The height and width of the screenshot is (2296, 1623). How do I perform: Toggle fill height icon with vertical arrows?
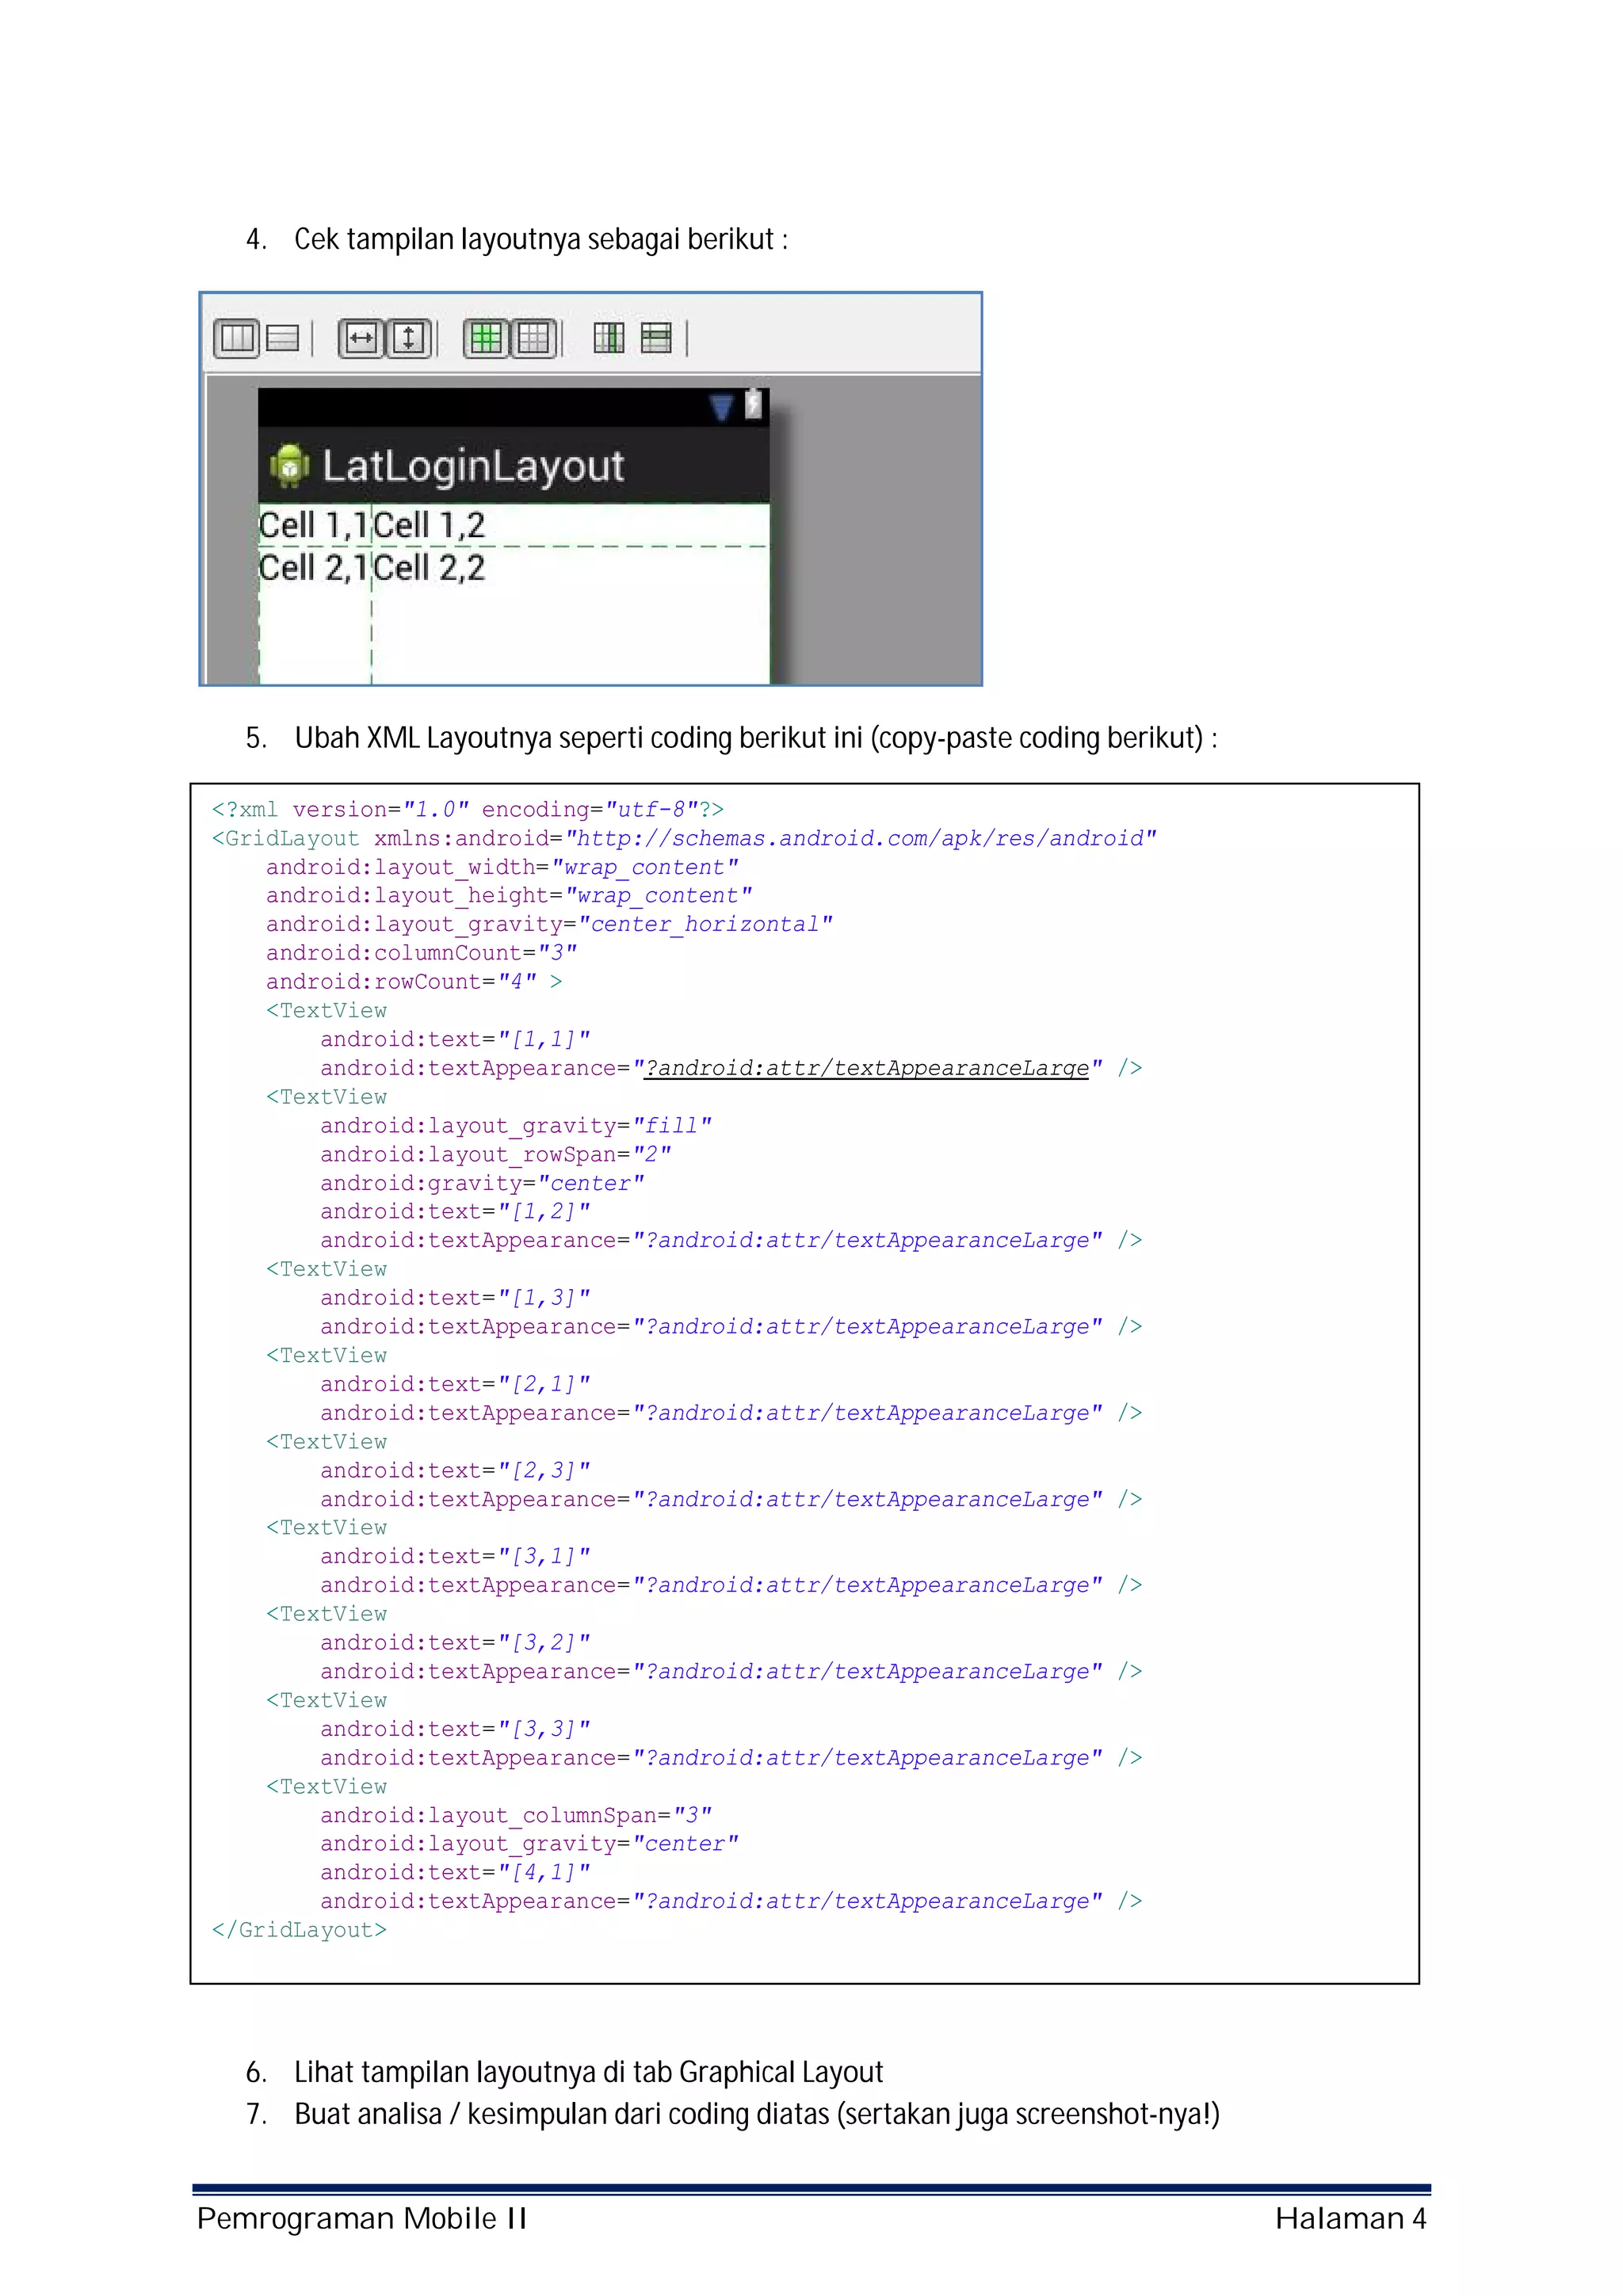(x=408, y=339)
